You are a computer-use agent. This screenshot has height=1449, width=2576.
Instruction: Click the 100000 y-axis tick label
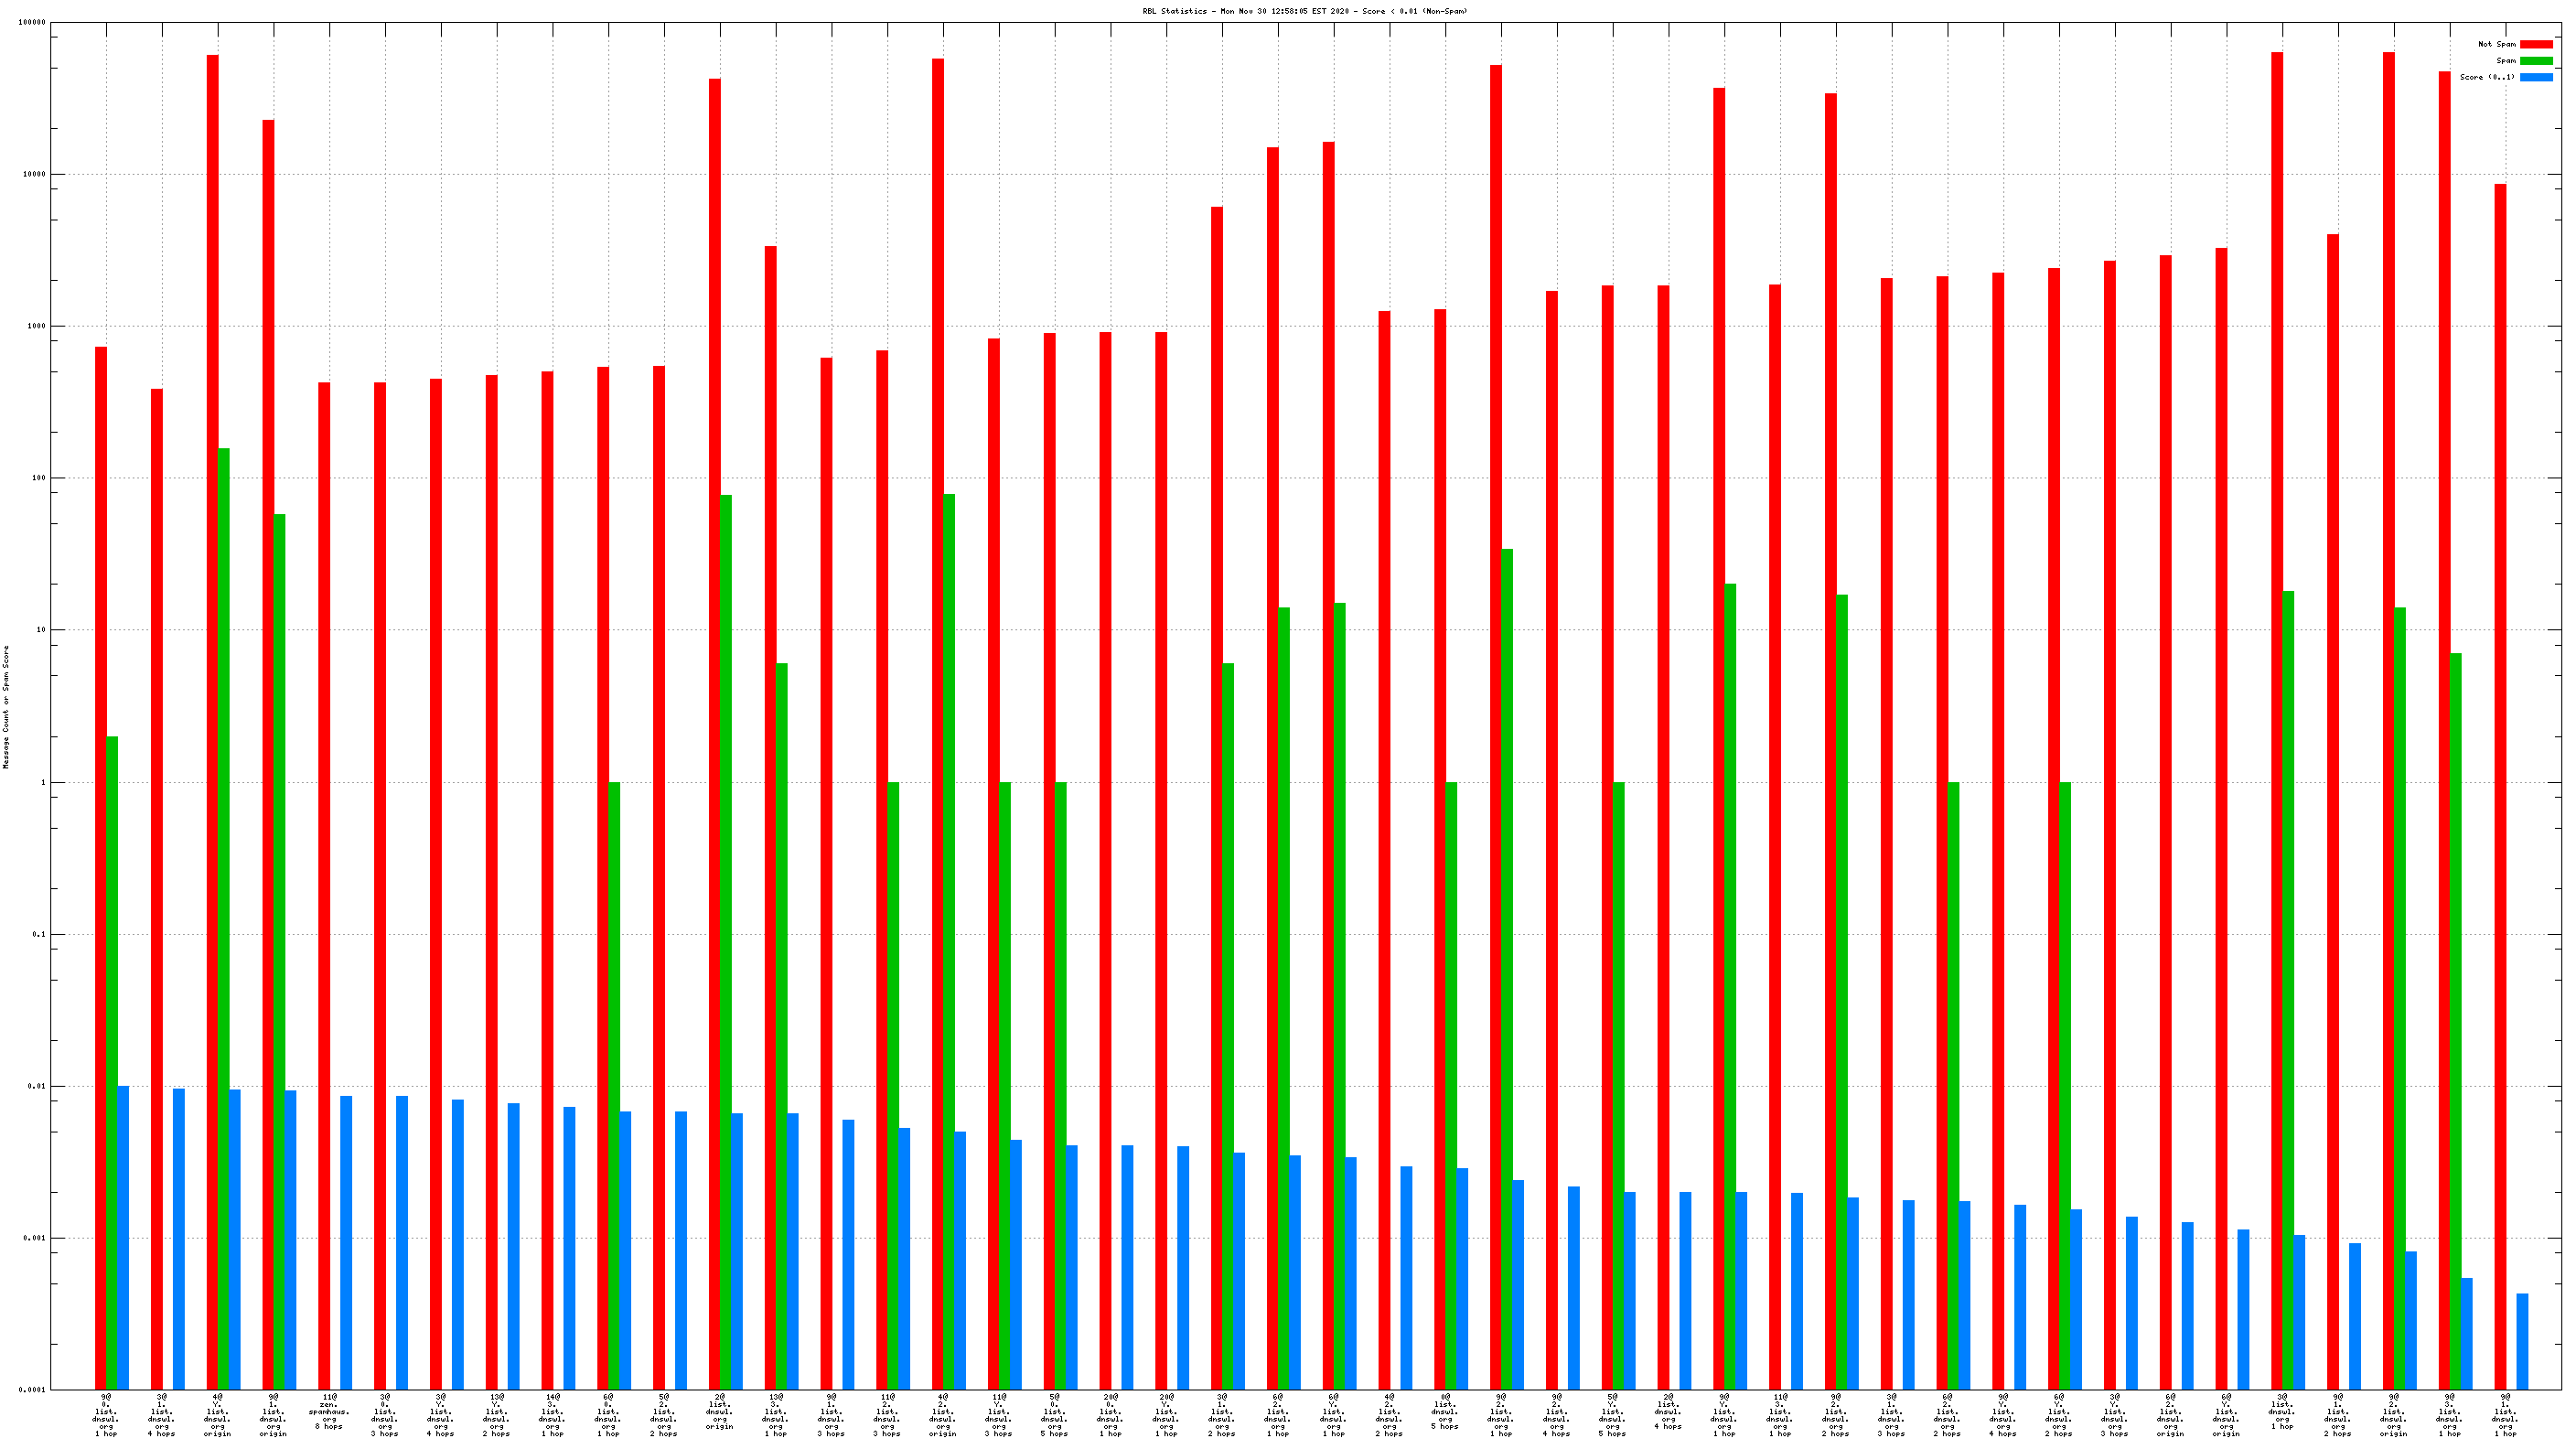pos(32,22)
